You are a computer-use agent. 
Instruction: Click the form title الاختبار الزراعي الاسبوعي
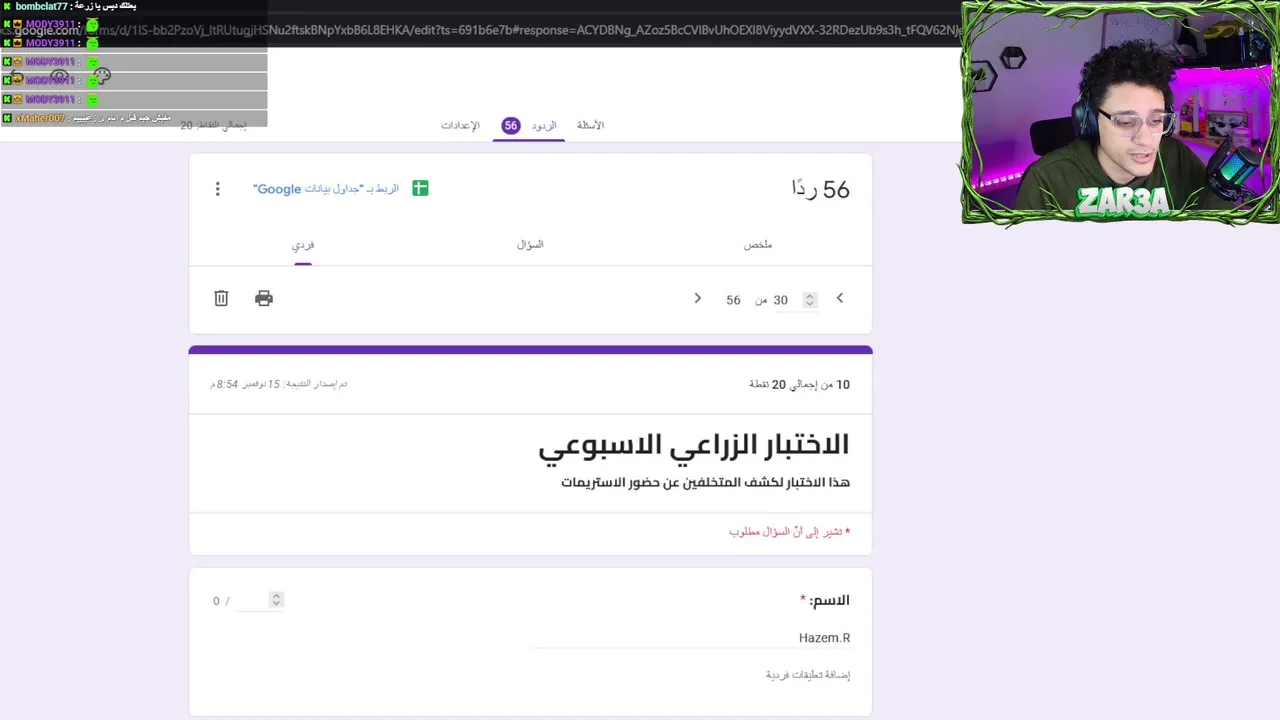tap(694, 446)
